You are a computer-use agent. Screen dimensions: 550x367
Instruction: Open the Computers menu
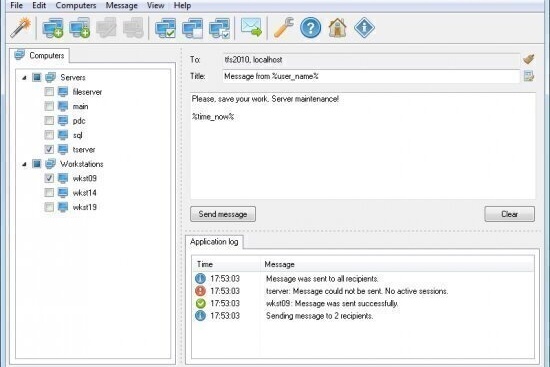[x=76, y=6]
